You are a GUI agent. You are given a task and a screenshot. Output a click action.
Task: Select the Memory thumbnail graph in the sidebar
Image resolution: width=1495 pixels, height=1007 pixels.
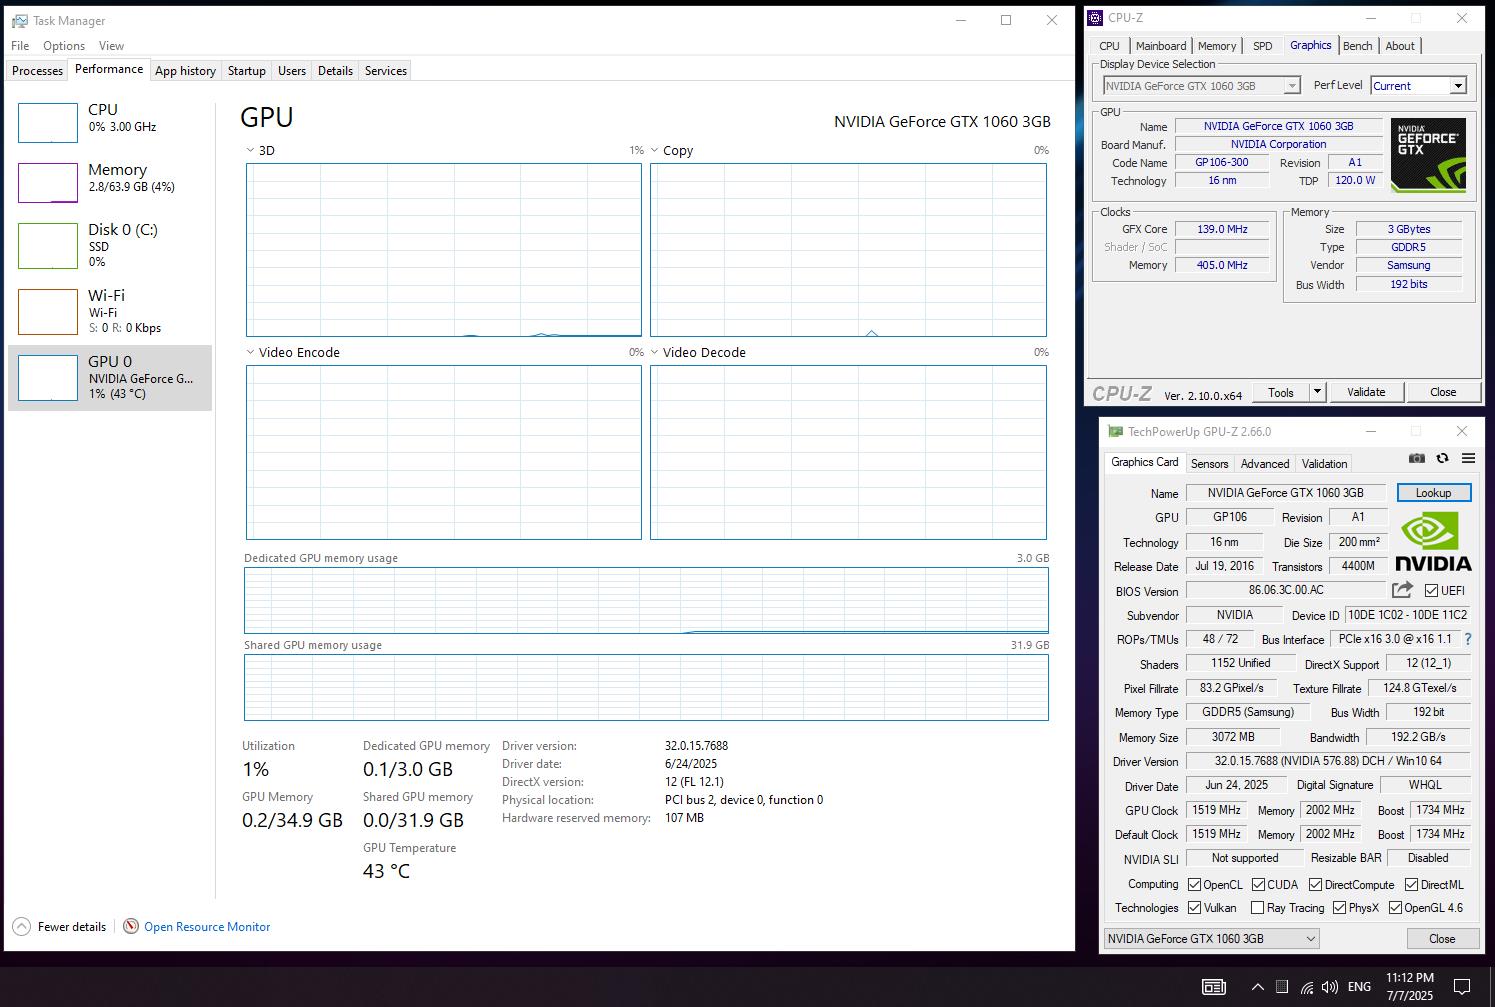48,182
